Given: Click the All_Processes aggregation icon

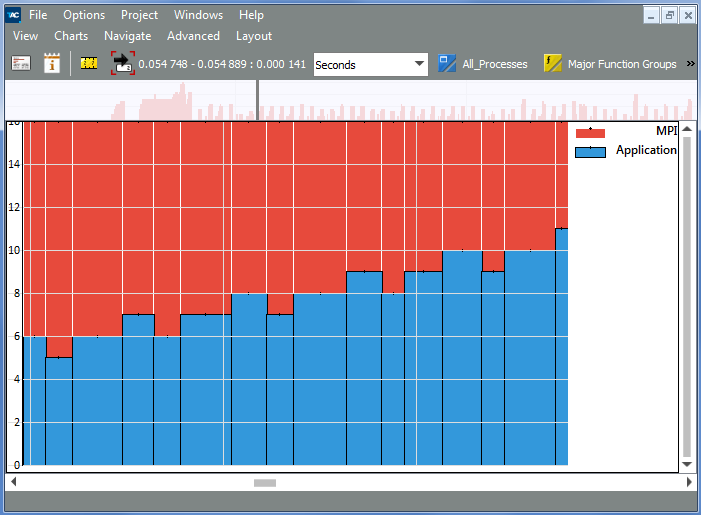Looking at the screenshot, I should tap(447, 64).
